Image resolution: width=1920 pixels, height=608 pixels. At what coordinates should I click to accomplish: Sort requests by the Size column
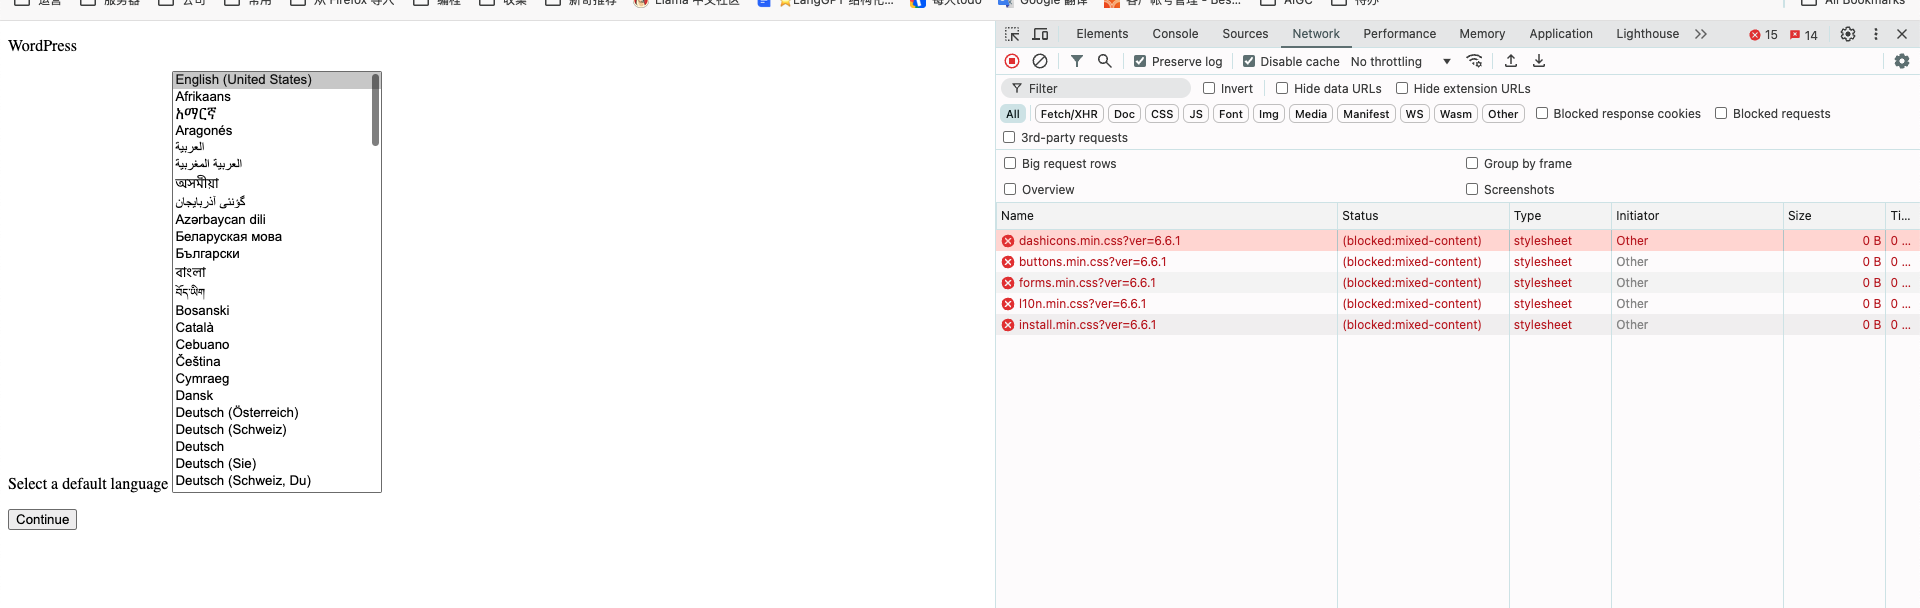point(1834,216)
